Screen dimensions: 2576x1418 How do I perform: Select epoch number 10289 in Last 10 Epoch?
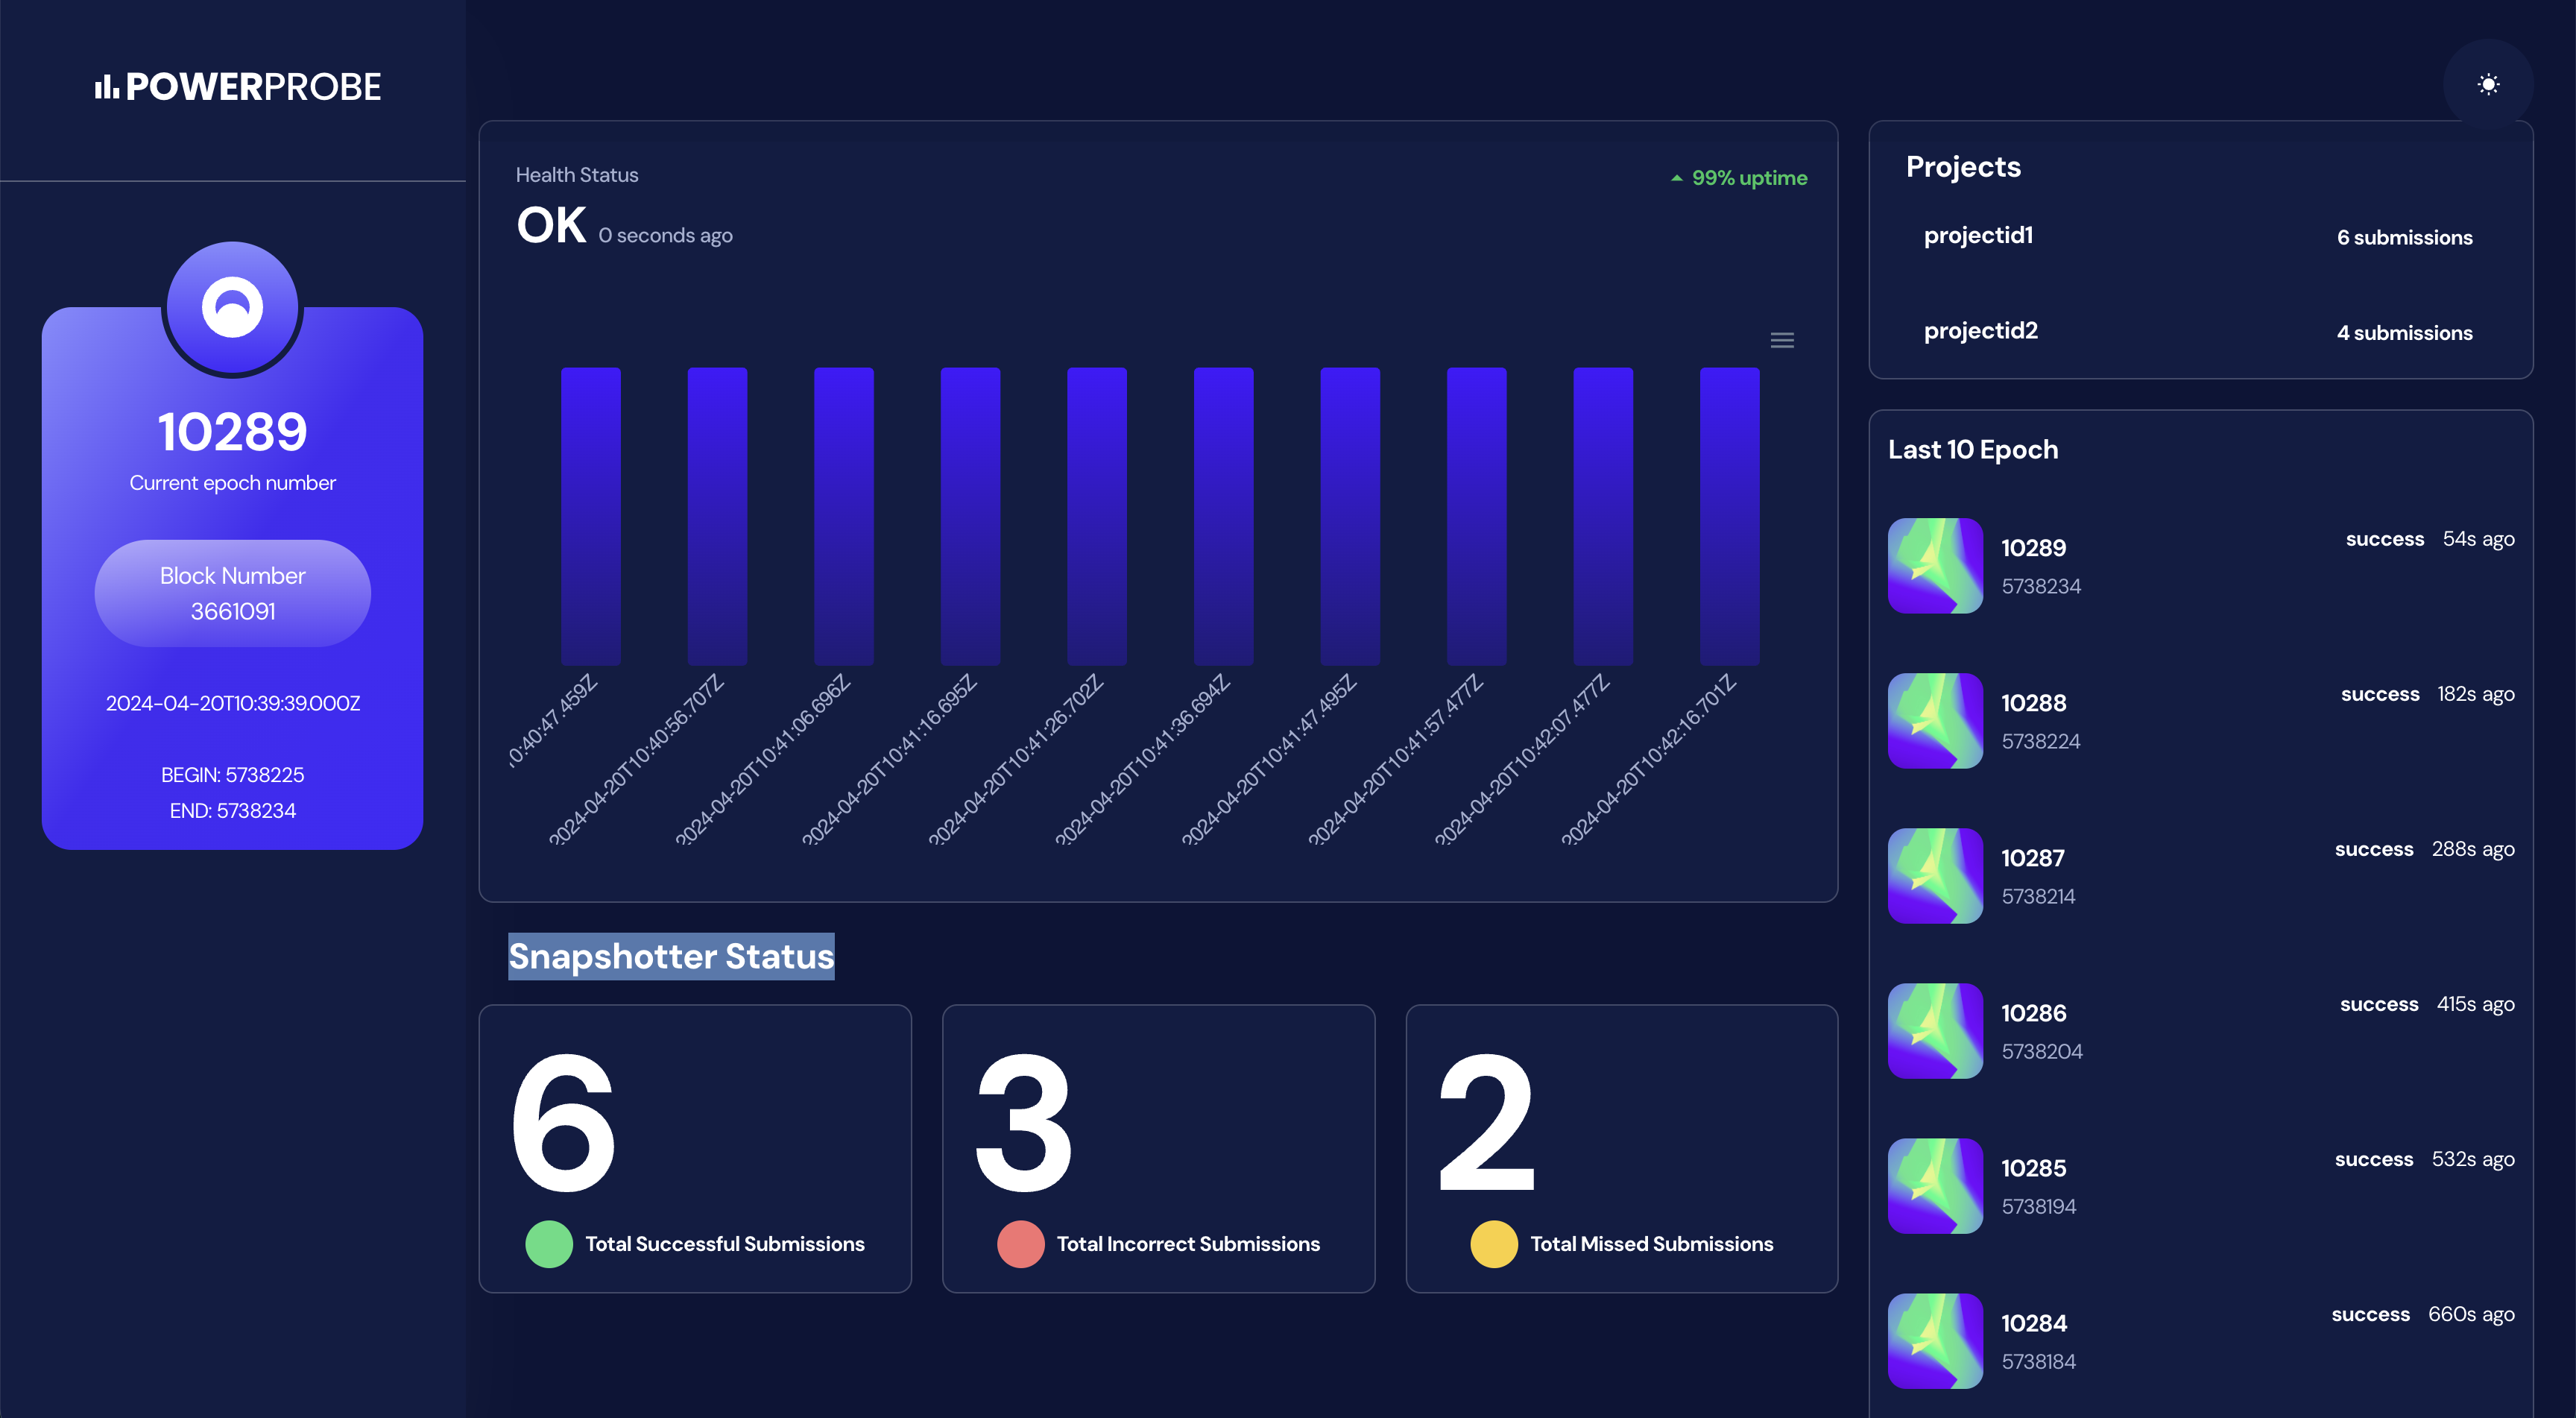coord(2033,548)
